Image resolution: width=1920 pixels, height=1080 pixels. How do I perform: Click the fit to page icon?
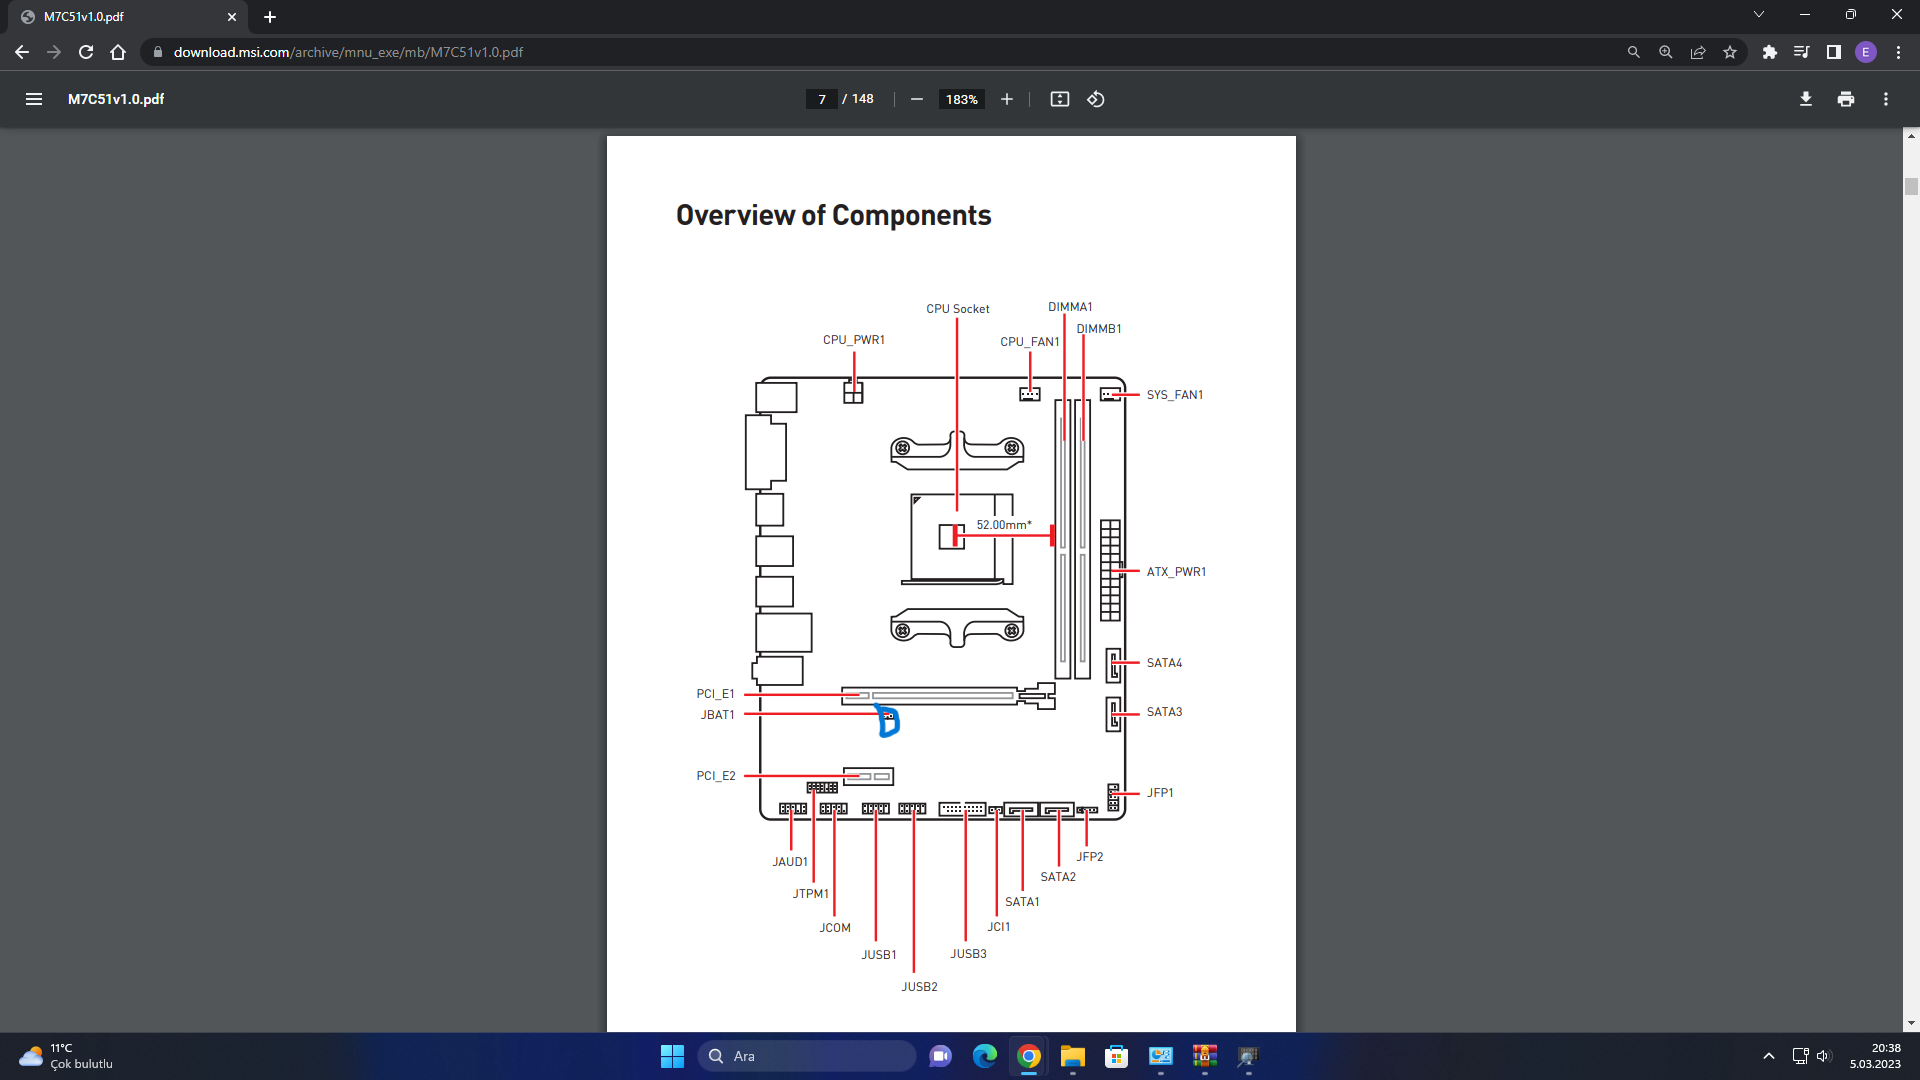pyautogui.click(x=1060, y=99)
